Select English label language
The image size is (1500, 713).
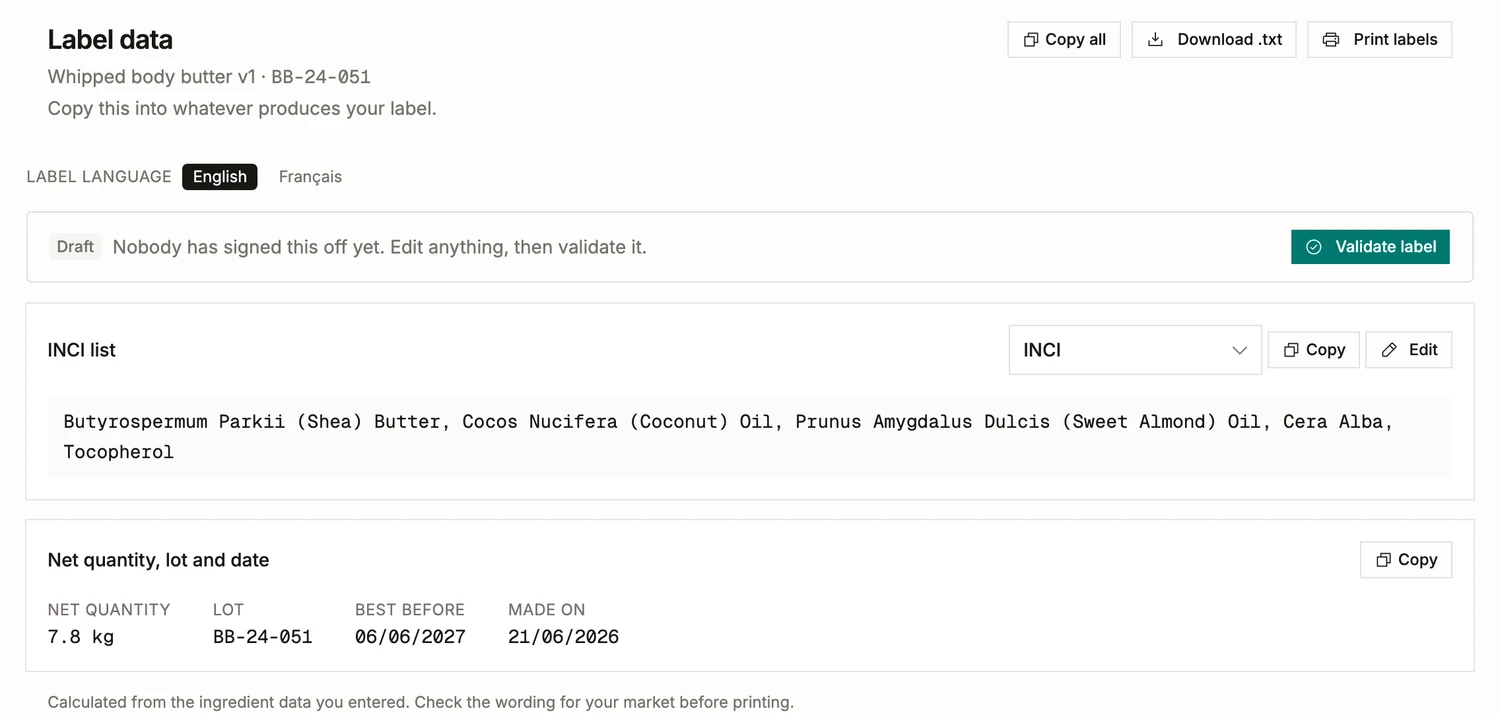[x=220, y=177]
